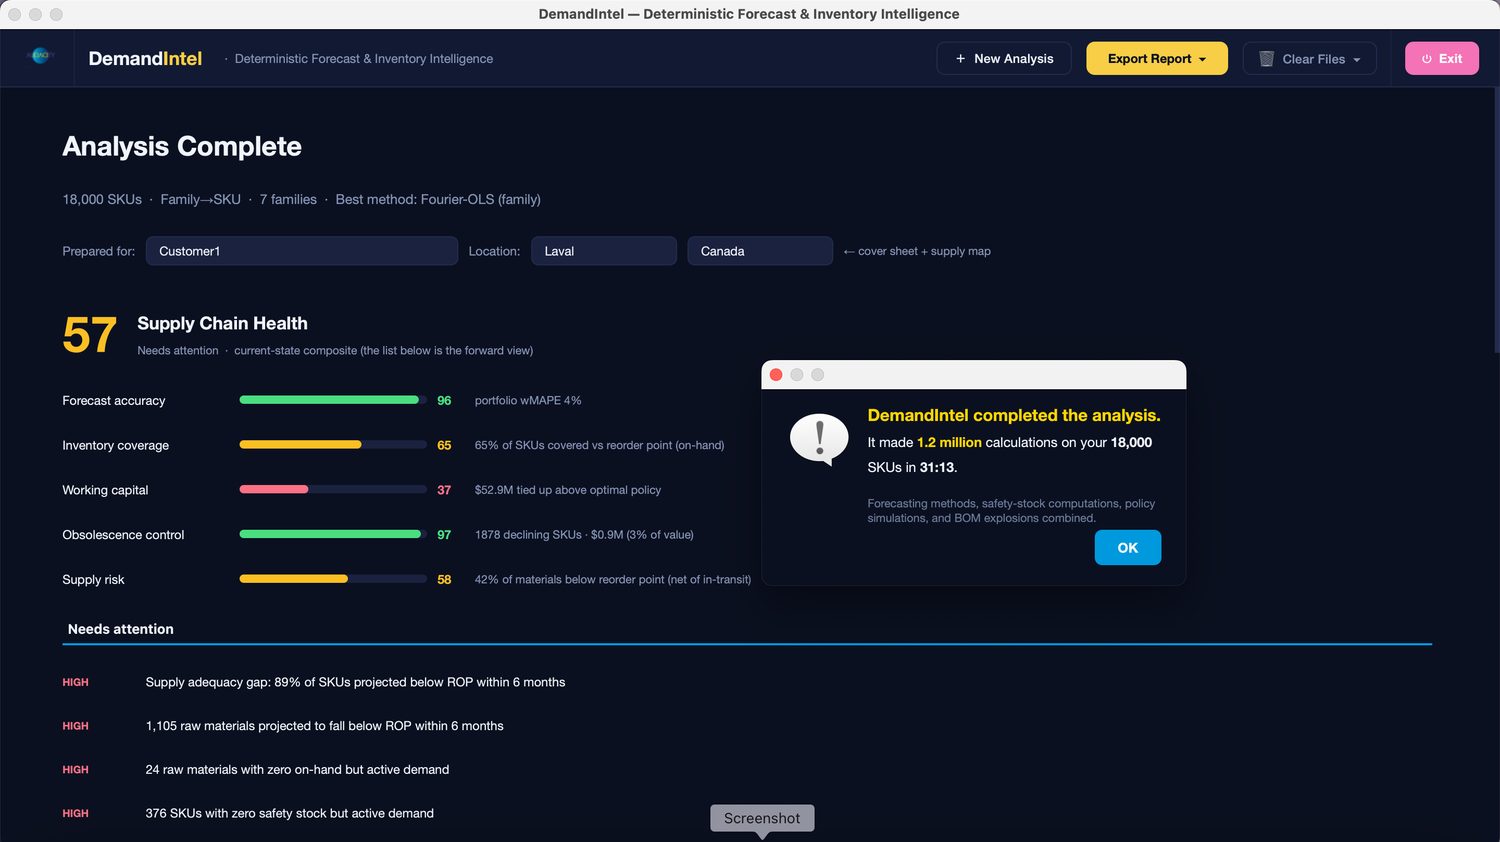The image size is (1500, 842).
Task: Click the $52.9M tied up description
Action: click(x=568, y=490)
